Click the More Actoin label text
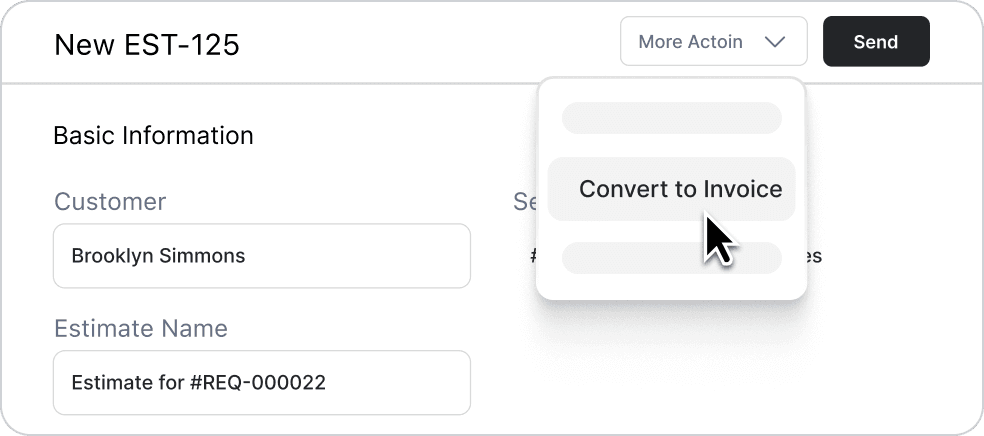The width and height of the screenshot is (984, 436). point(690,42)
